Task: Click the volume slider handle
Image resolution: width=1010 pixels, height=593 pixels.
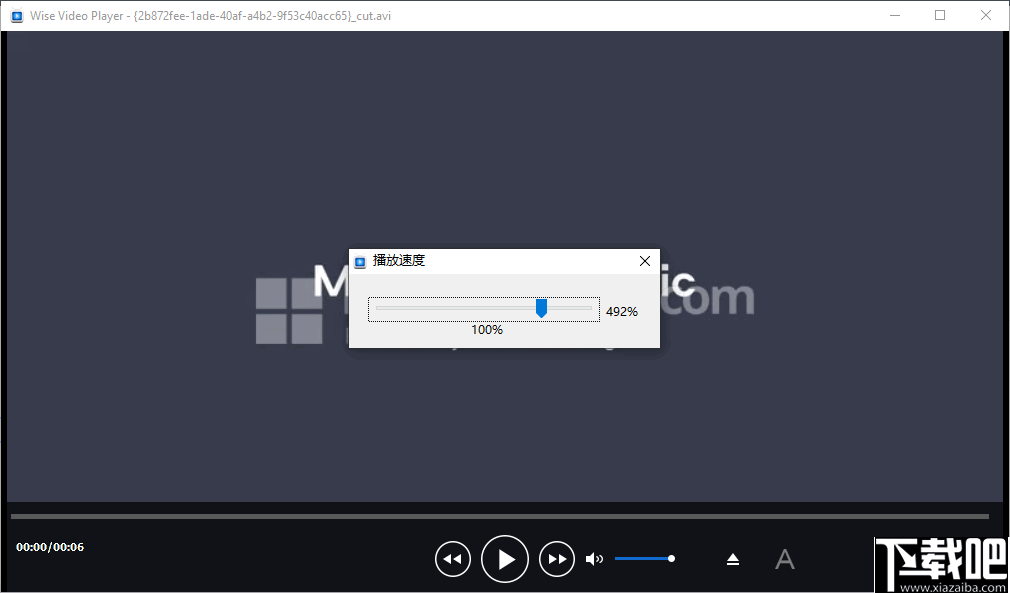Action: tap(671, 558)
